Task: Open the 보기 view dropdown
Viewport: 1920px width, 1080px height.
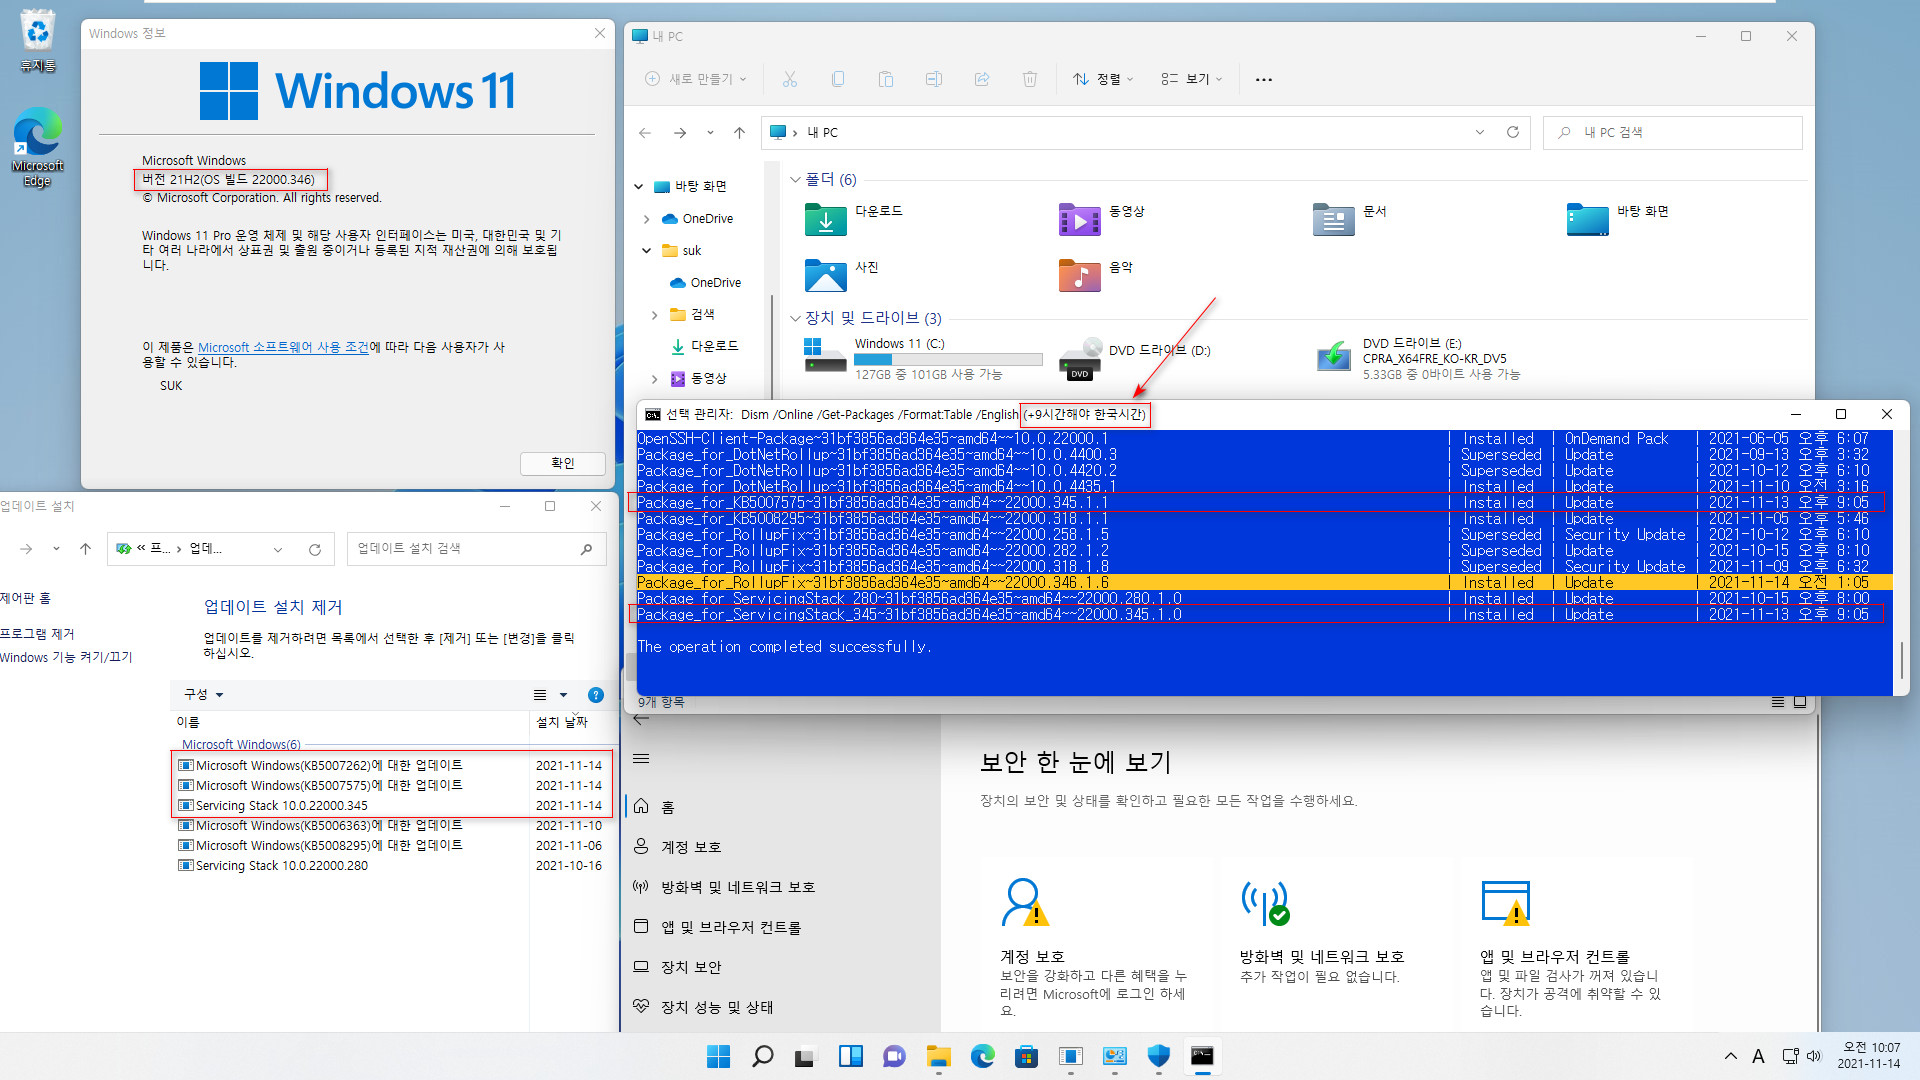Action: (1191, 79)
